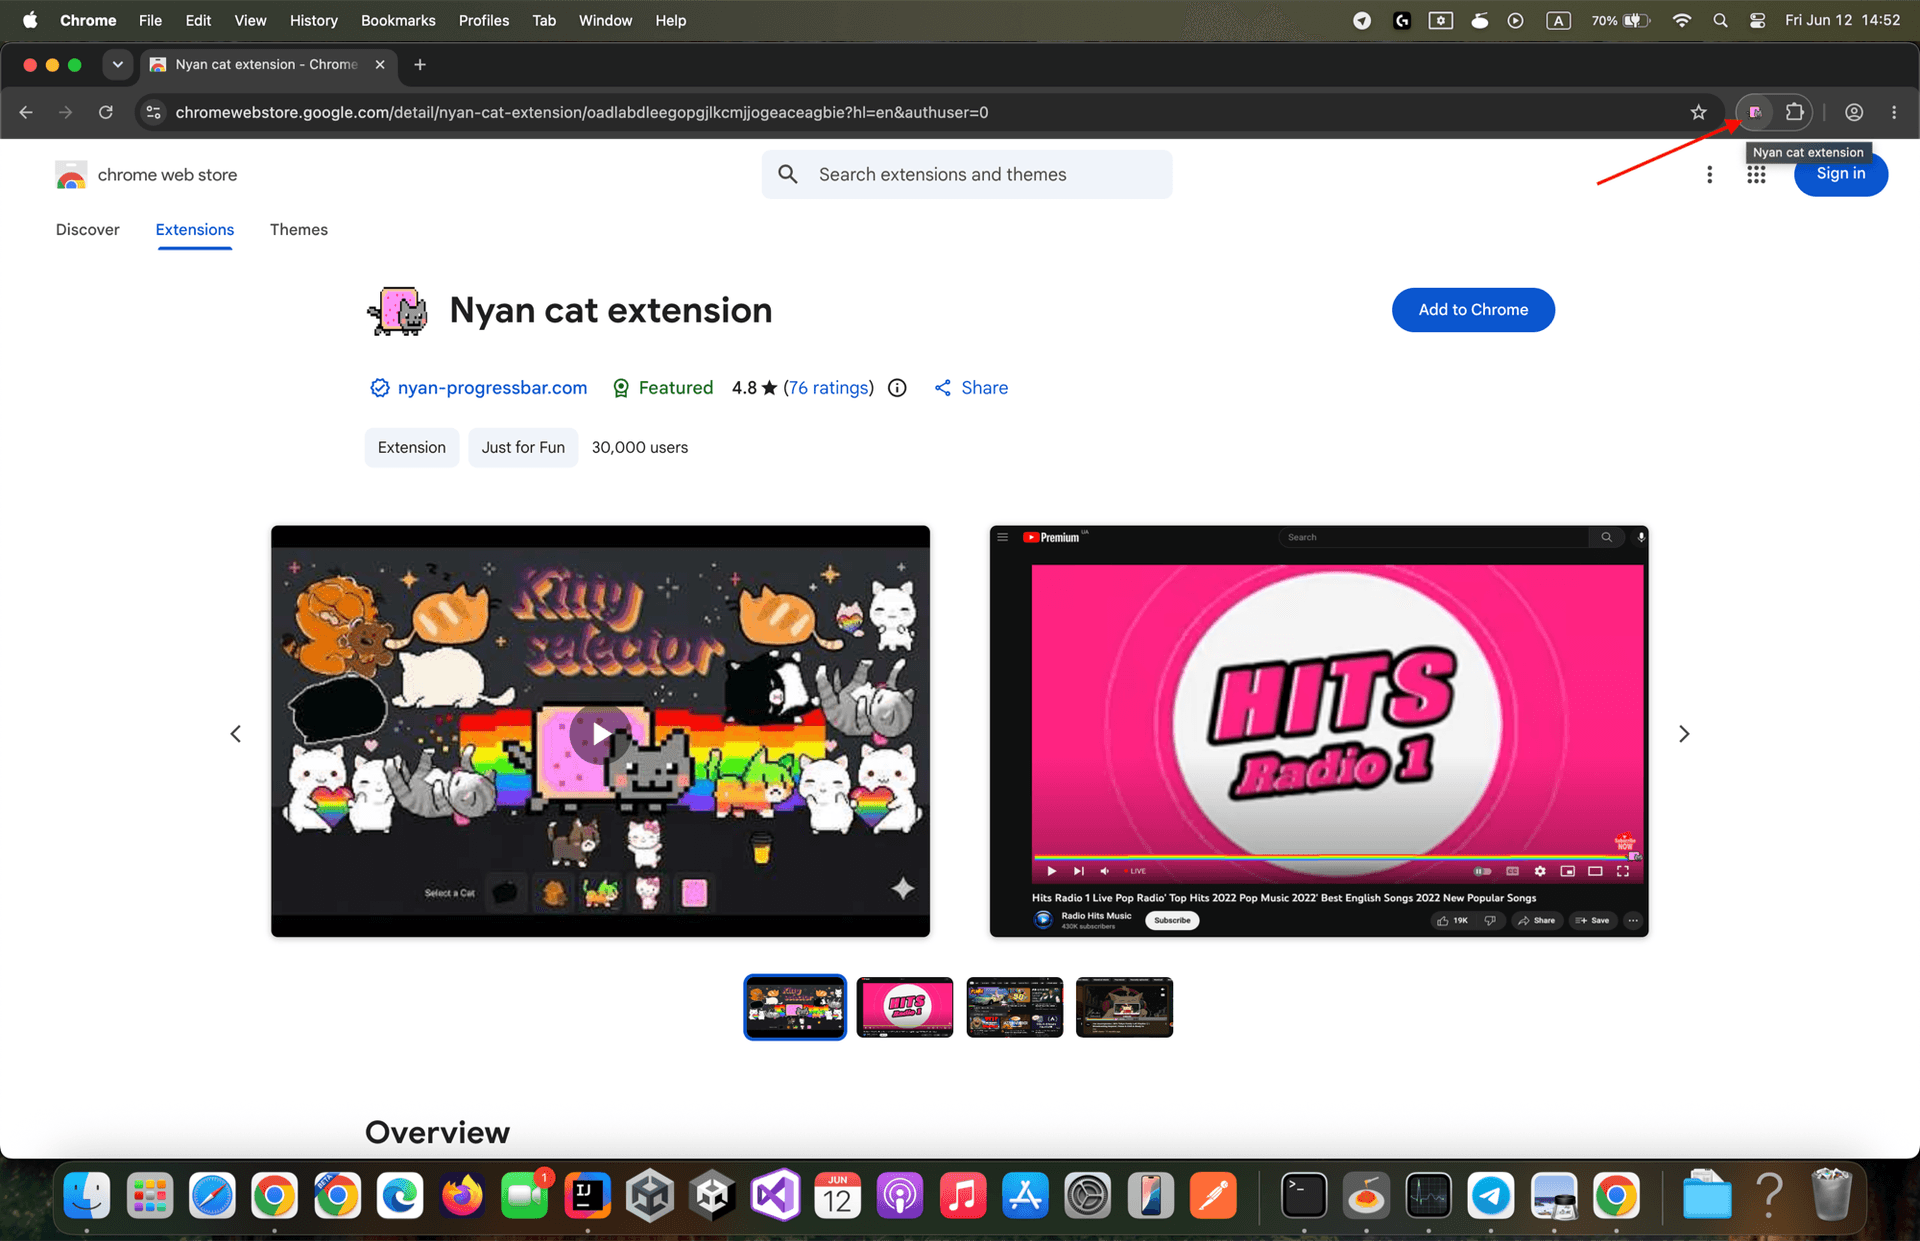Open Spotlight search in menu bar

(x=1720, y=20)
